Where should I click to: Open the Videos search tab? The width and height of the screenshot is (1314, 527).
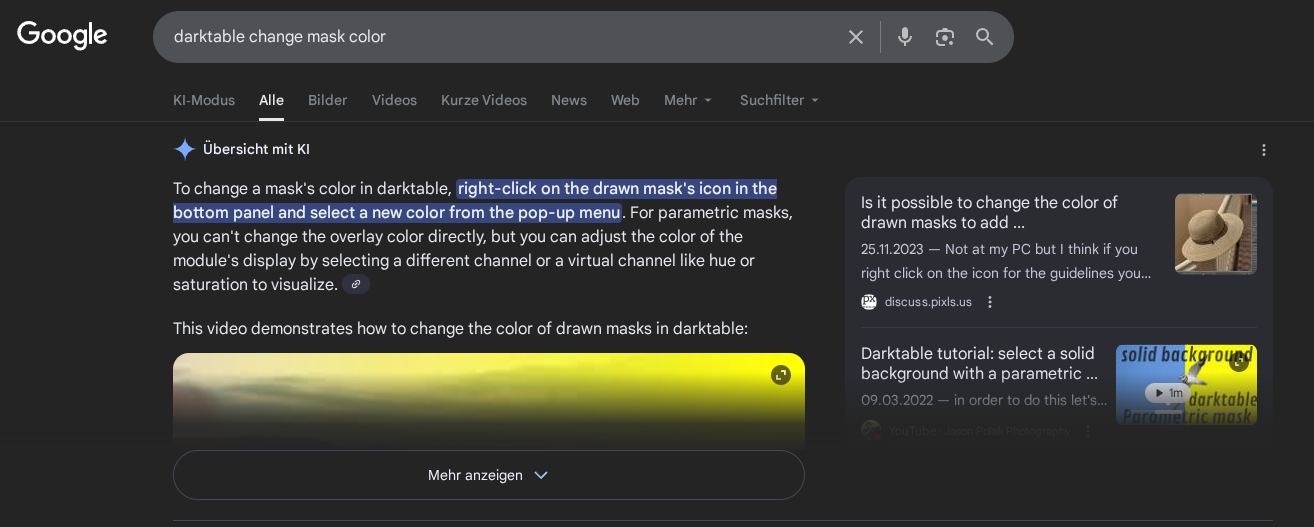[394, 100]
